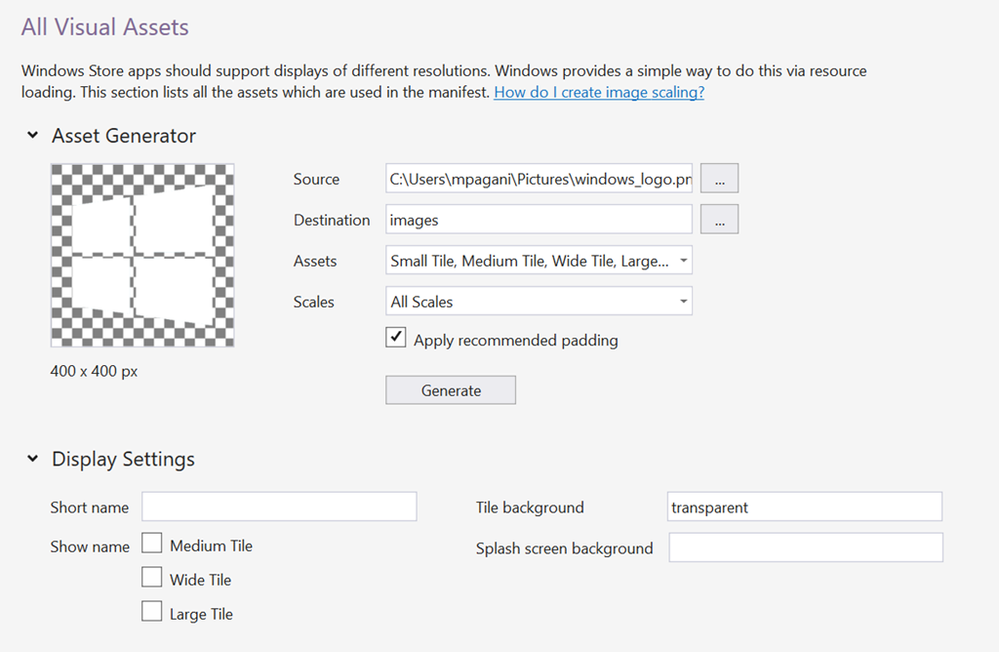
Task: Click the Short name text field
Action: pos(279,507)
